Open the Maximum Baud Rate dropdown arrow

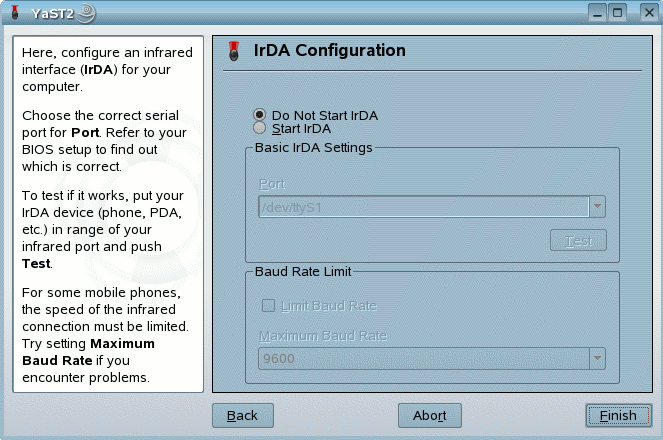point(597,357)
